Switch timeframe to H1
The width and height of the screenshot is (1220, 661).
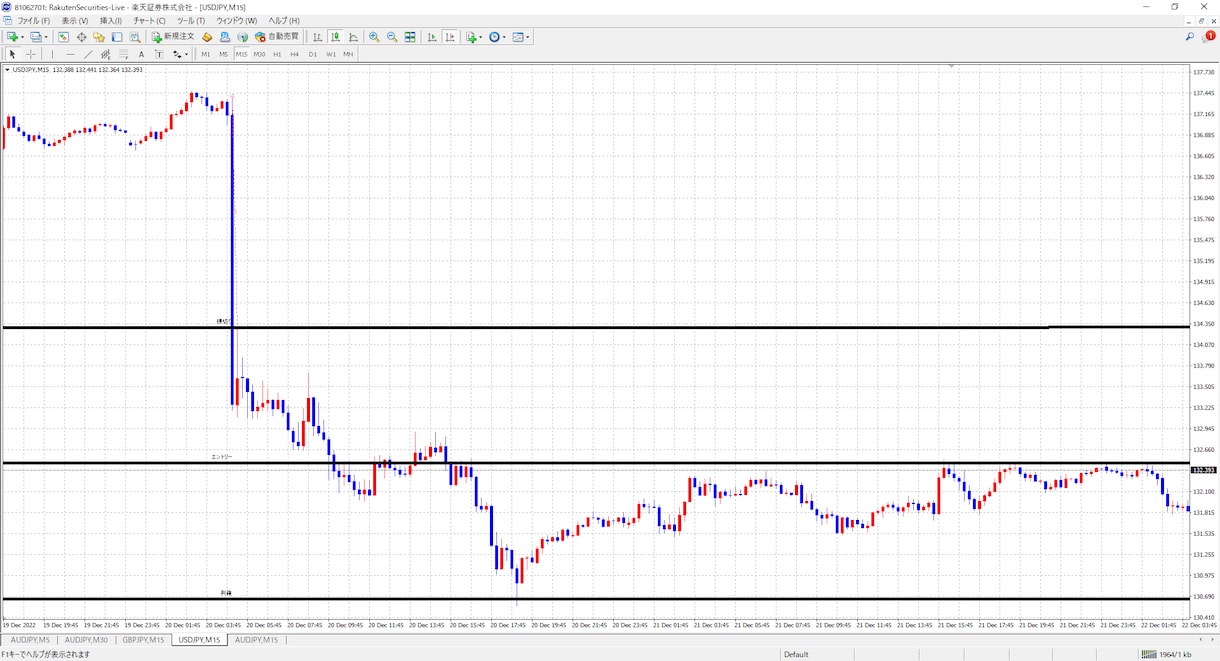tap(277, 54)
